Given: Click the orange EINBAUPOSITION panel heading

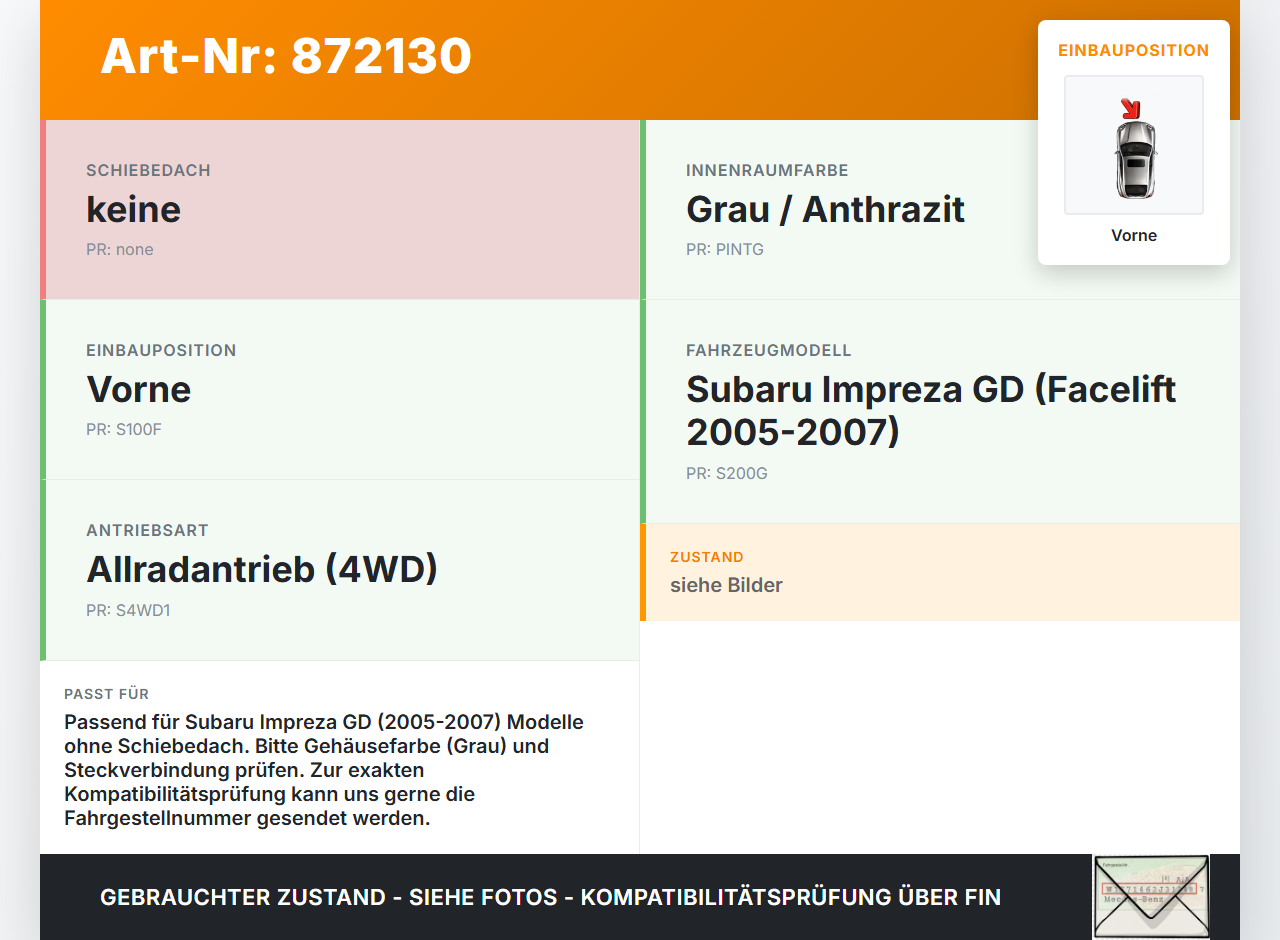Looking at the screenshot, I should pyautogui.click(x=1134, y=50).
